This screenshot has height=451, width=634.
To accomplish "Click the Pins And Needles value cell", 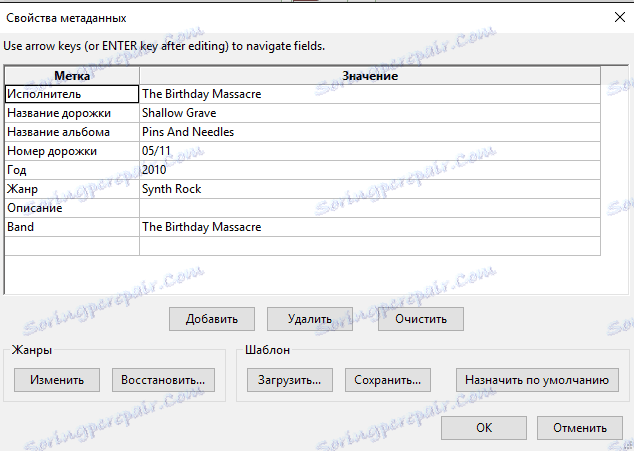I will (x=370, y=132).
